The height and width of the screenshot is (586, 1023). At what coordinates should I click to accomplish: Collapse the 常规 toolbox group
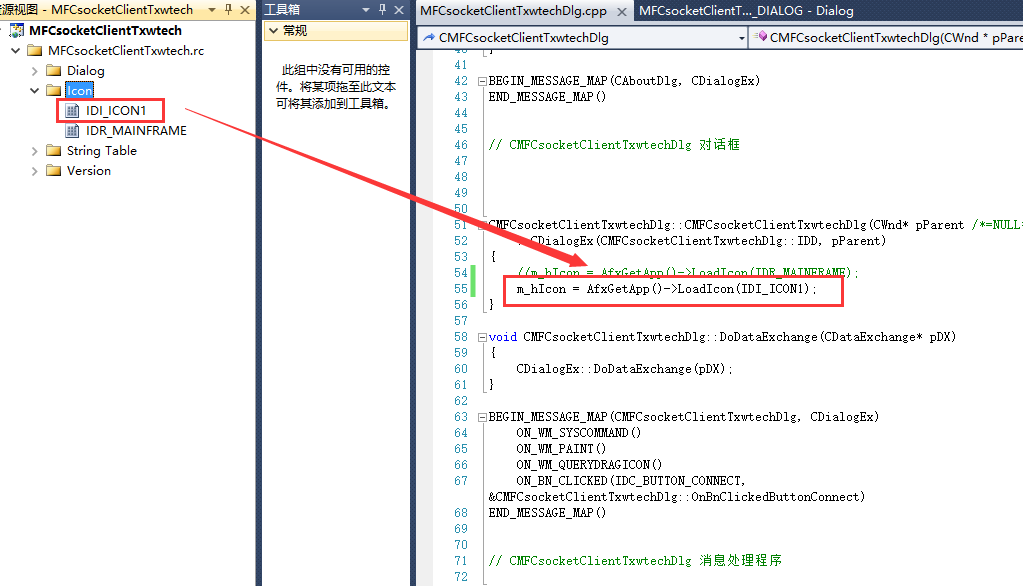[x=273, y=31]
